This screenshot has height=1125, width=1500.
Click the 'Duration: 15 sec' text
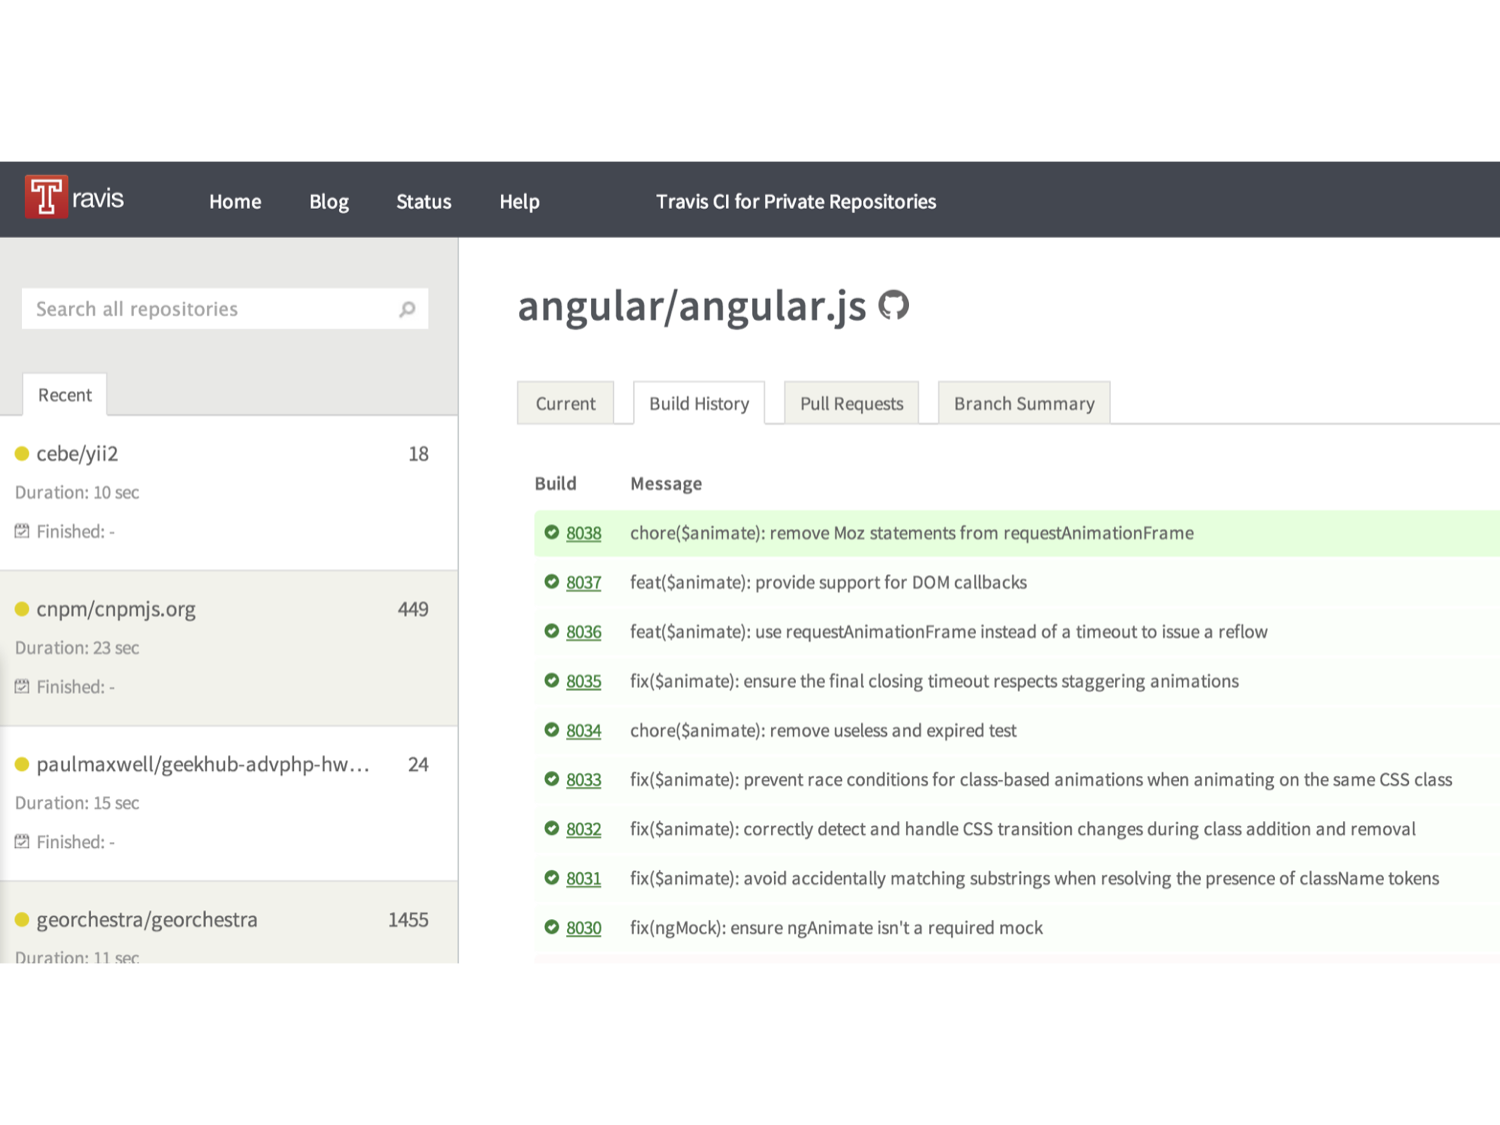coord(77,802)
